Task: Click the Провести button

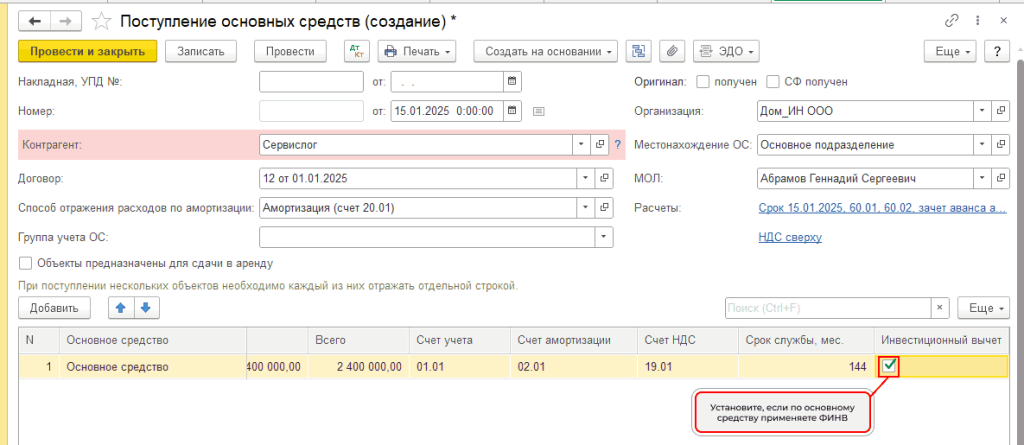Action: coord(291,52)
